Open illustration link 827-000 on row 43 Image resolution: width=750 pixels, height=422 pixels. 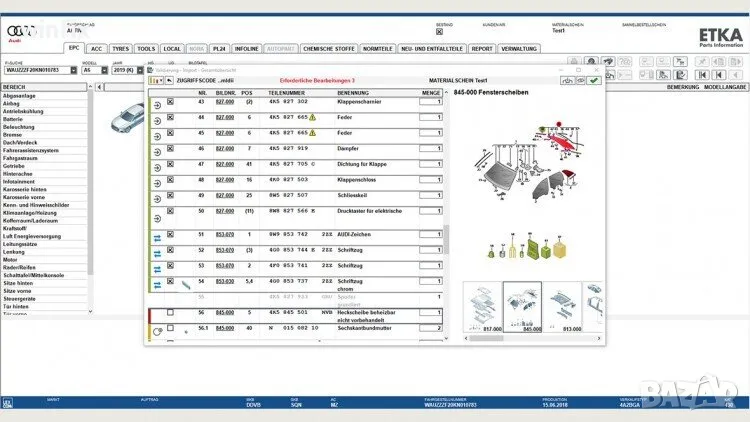coord(225,102)
